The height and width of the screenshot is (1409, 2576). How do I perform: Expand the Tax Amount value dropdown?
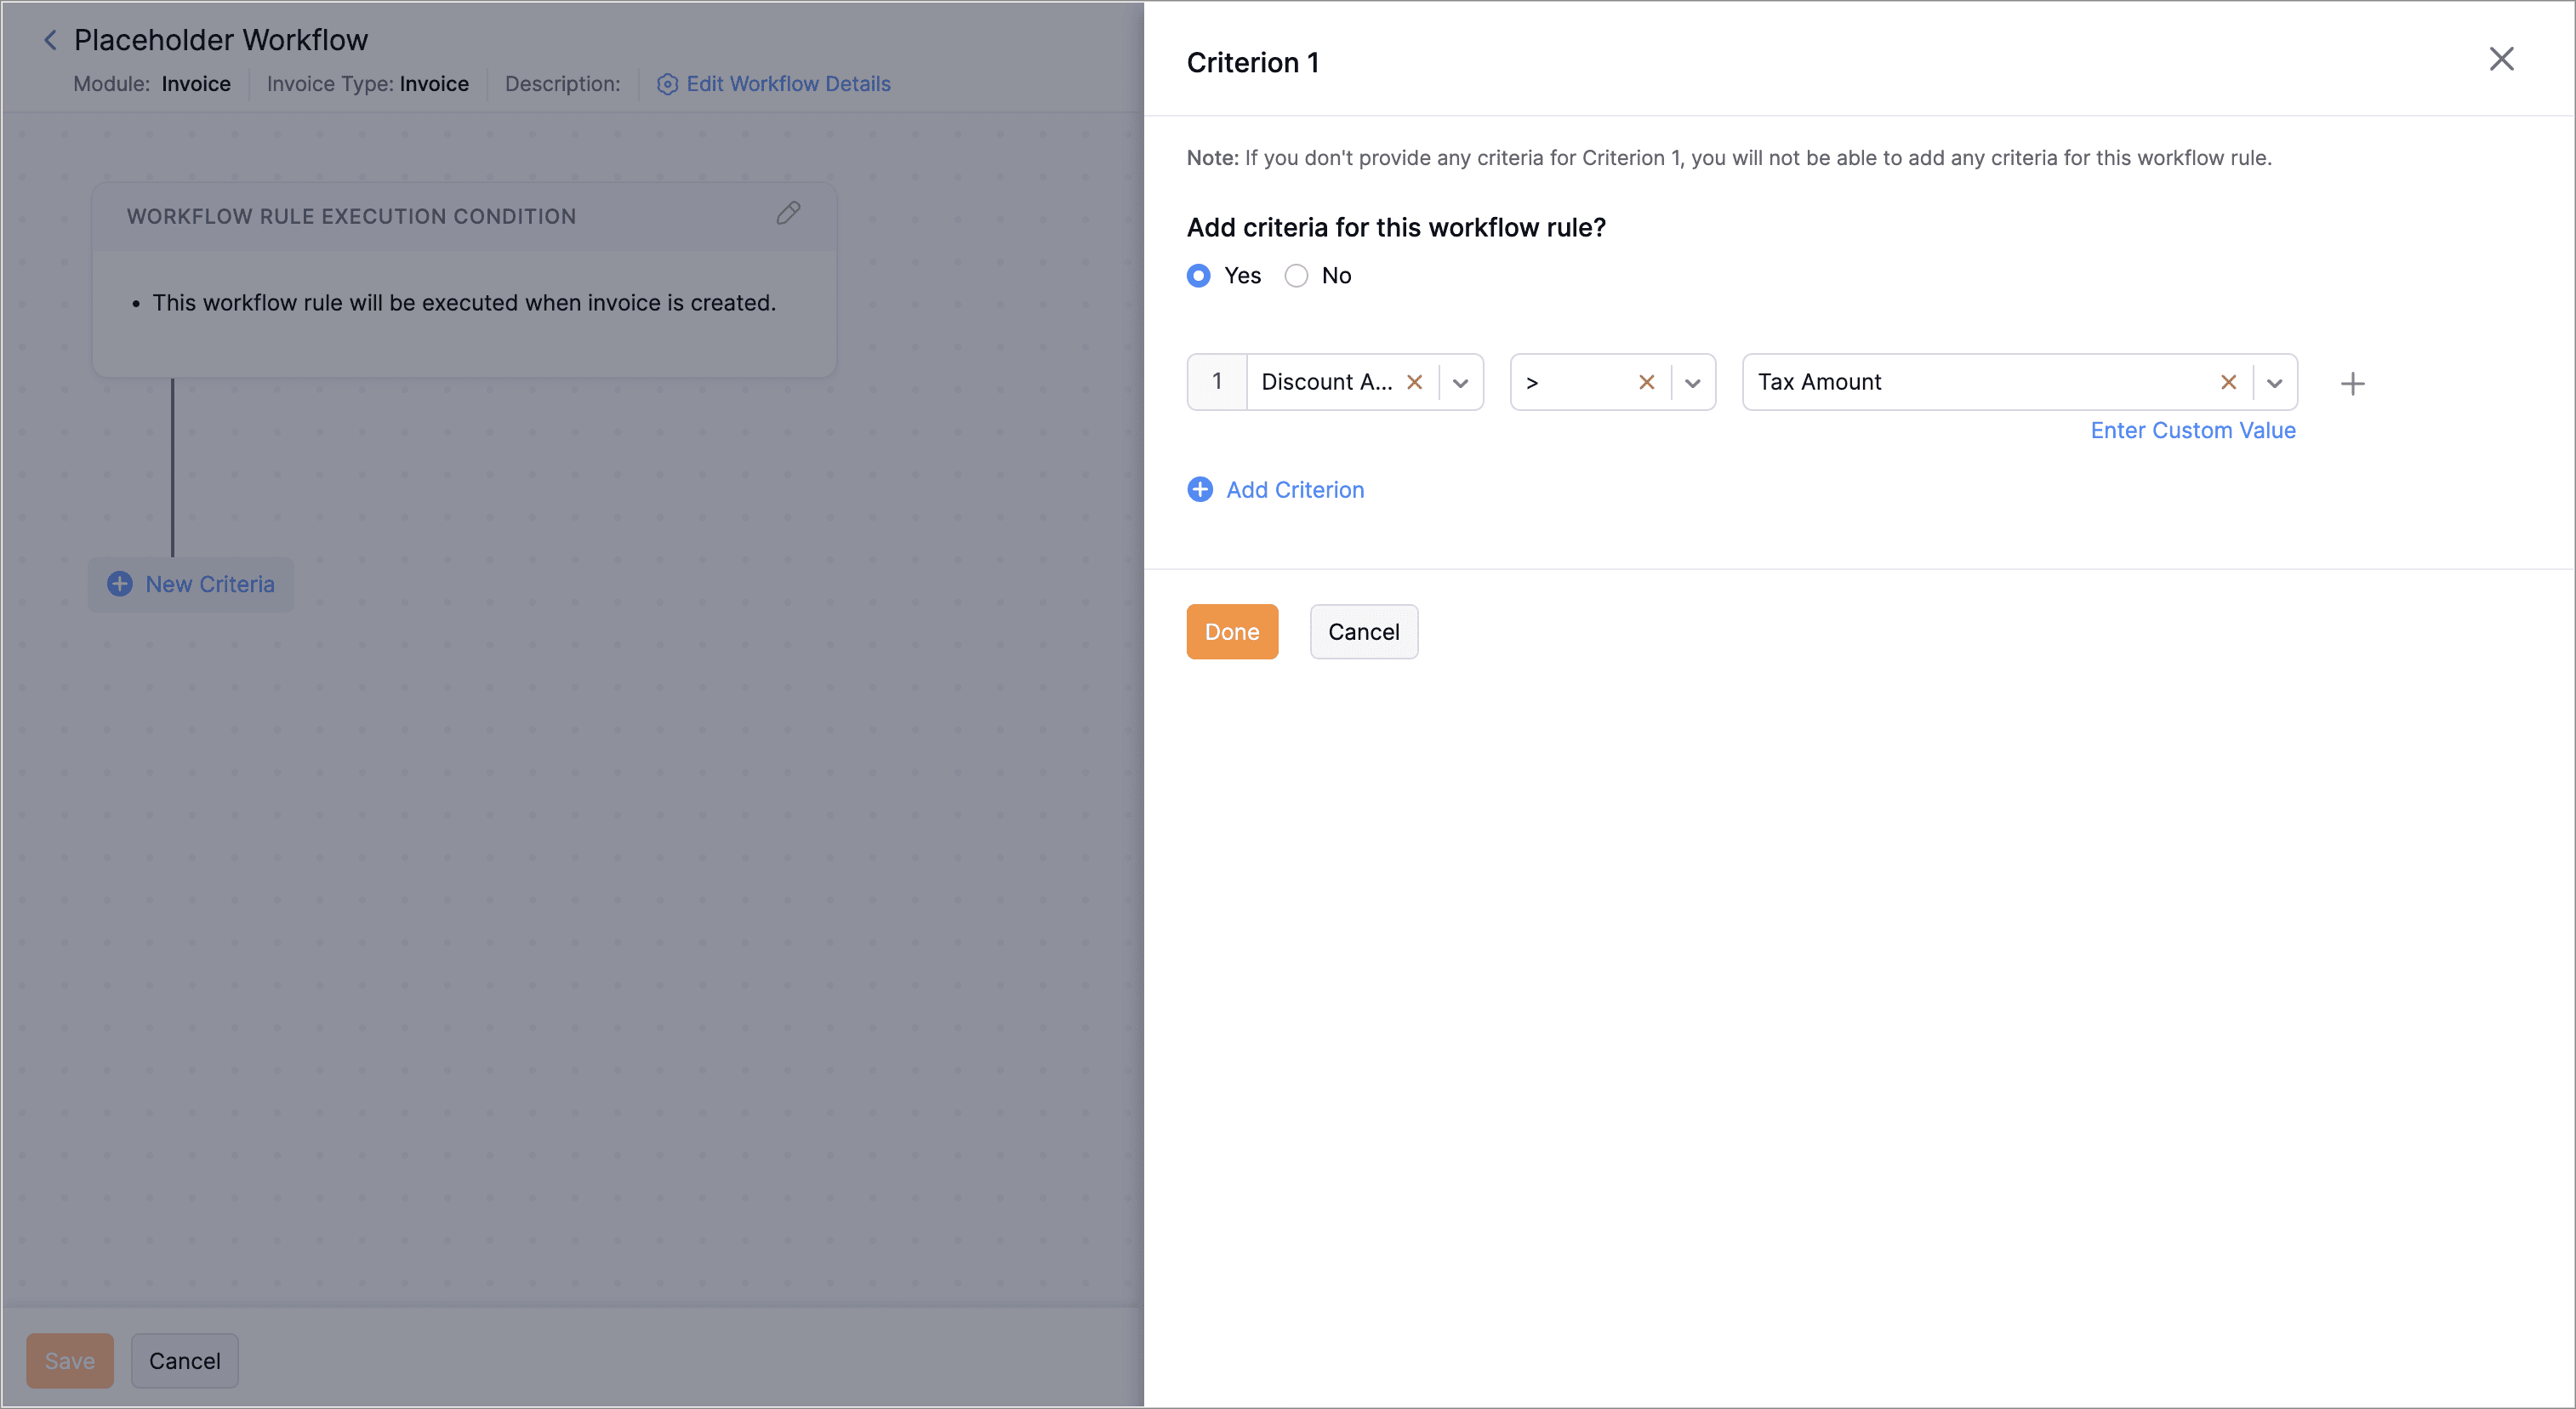2274,383
